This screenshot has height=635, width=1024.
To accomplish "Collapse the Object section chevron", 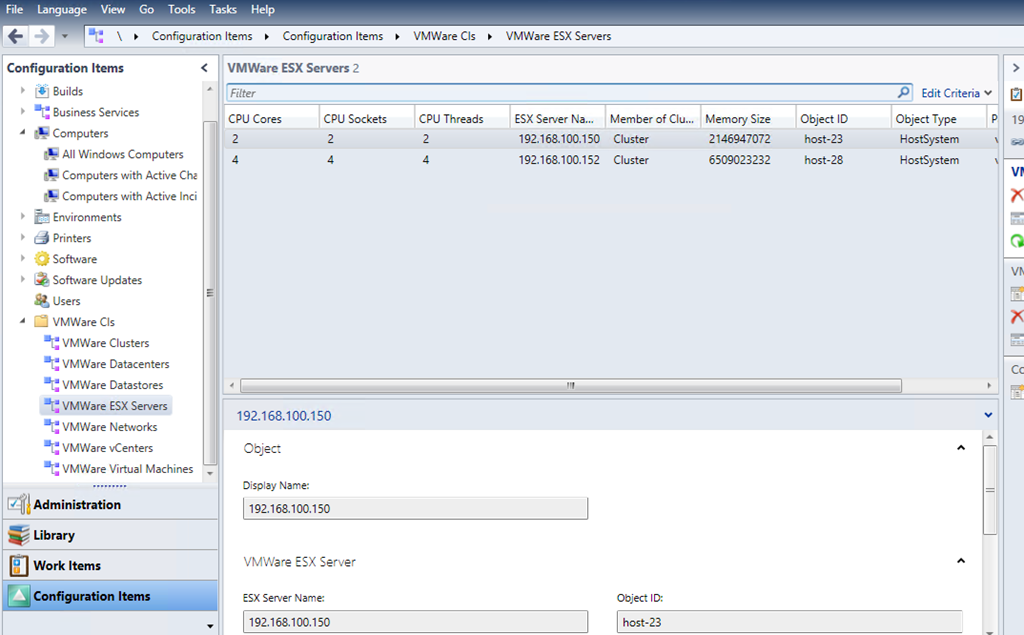I will click(961, 448).
